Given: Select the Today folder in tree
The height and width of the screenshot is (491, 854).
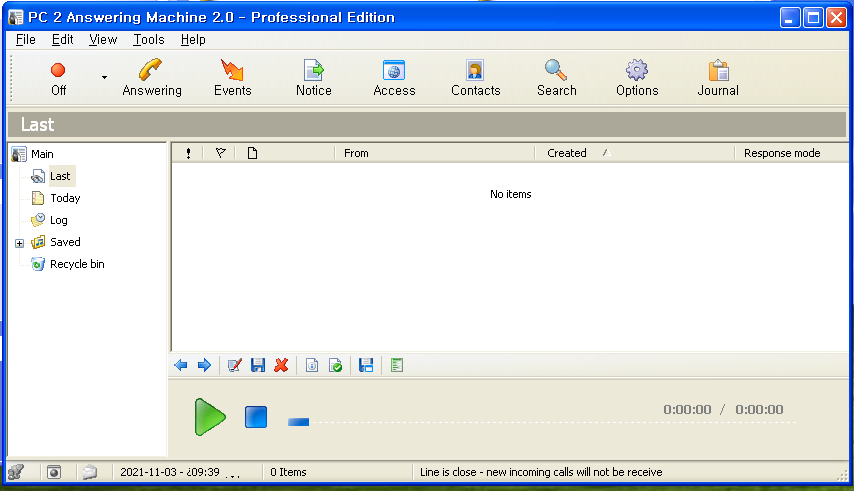Looking at the screenshot, I should point(65,198).
